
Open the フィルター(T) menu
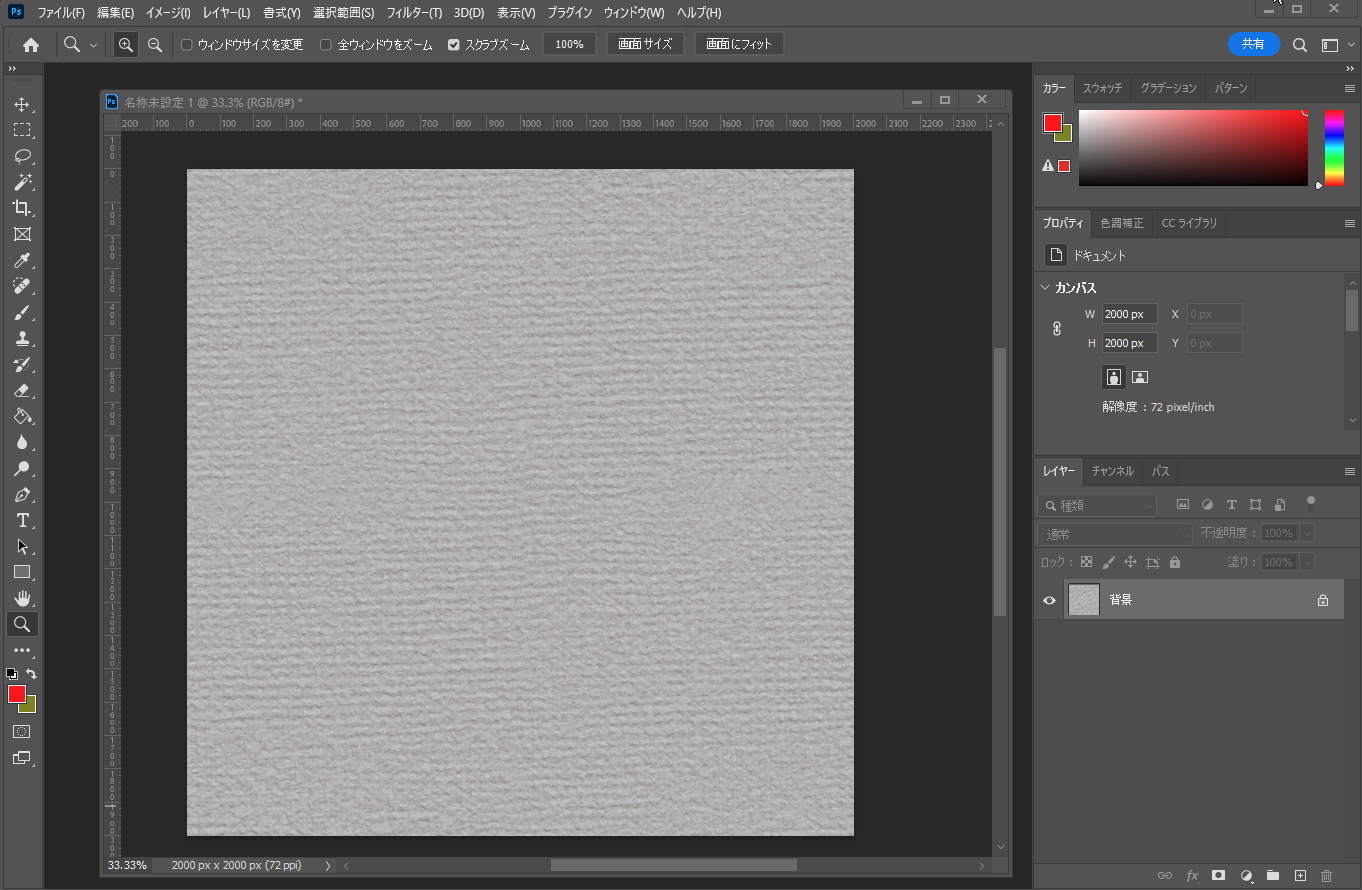[414, 13]
